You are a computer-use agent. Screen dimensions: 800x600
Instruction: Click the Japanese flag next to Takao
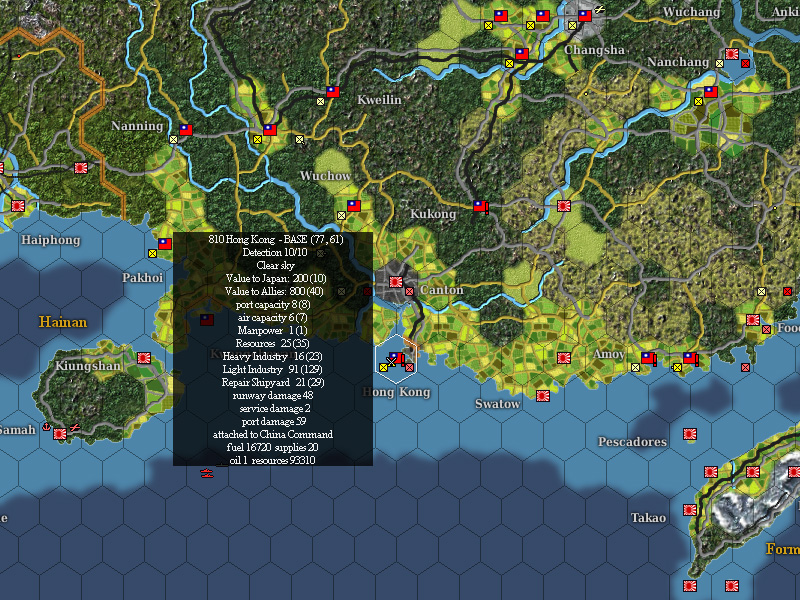point(689,510)
